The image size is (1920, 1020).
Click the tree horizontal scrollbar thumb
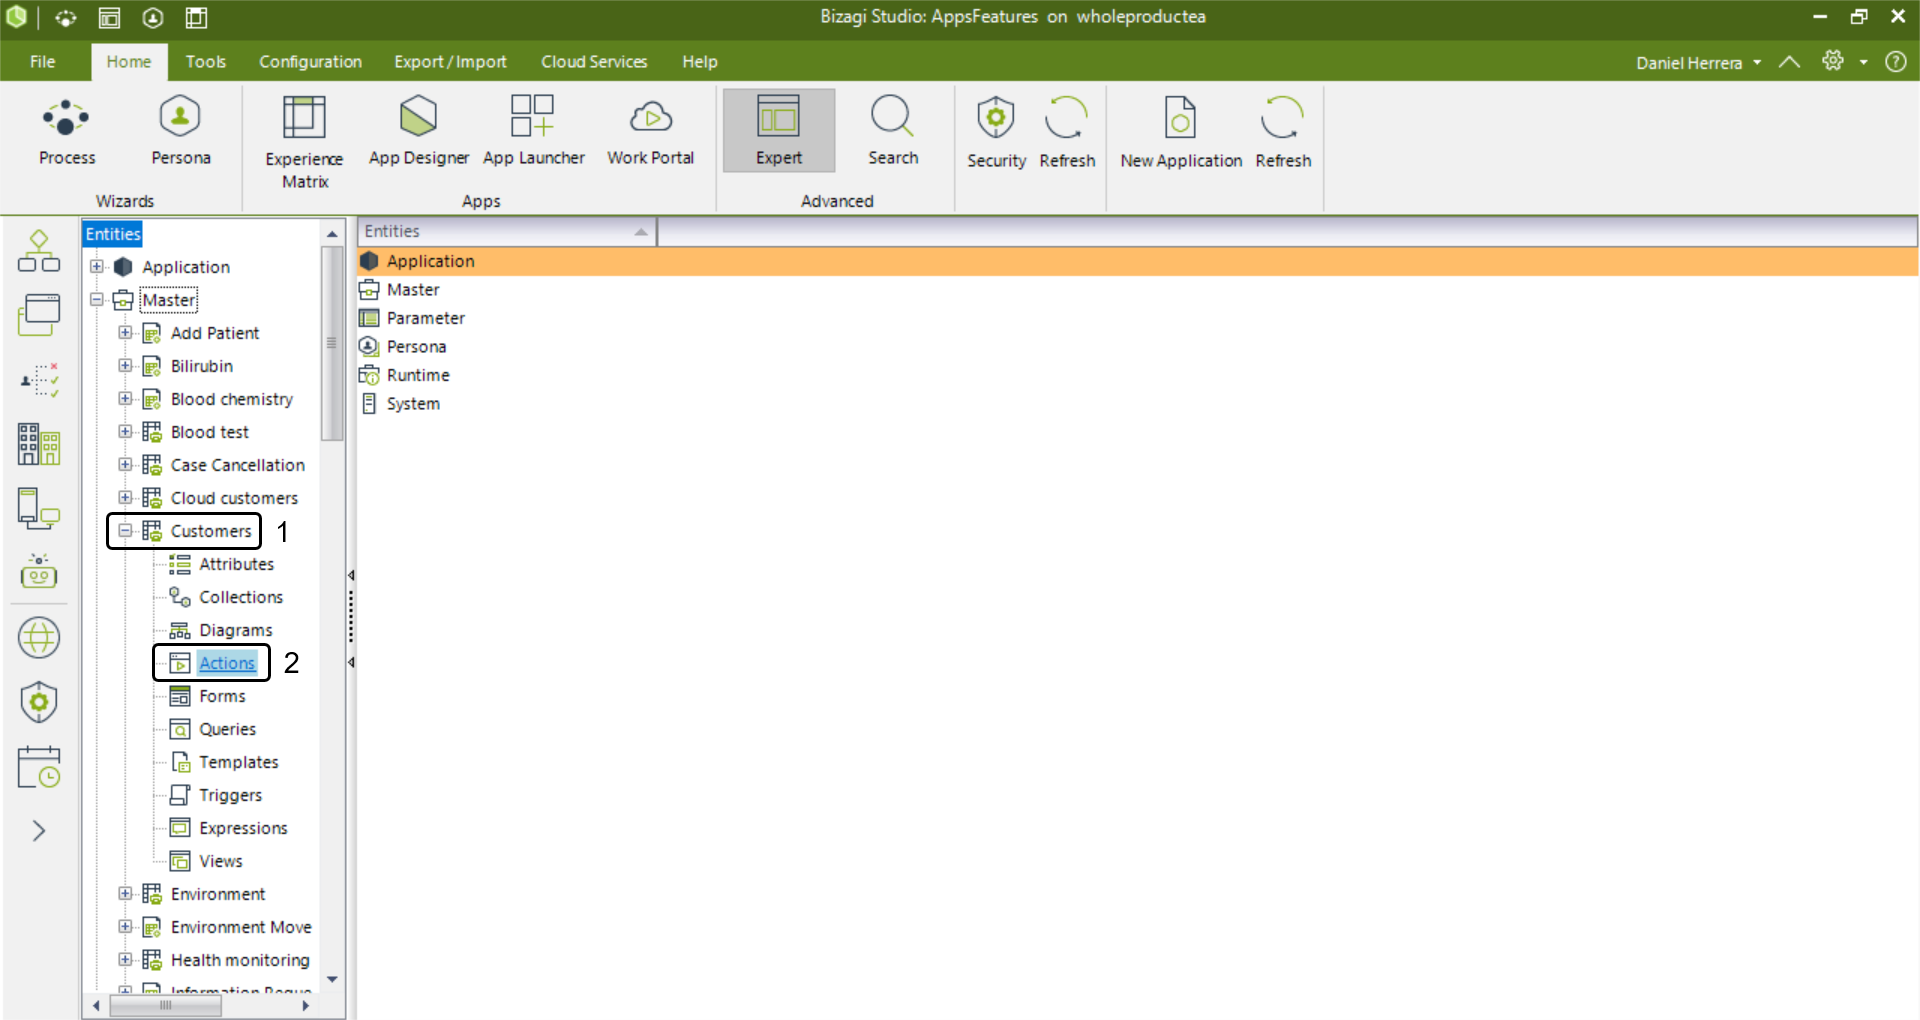point(165,1005)
